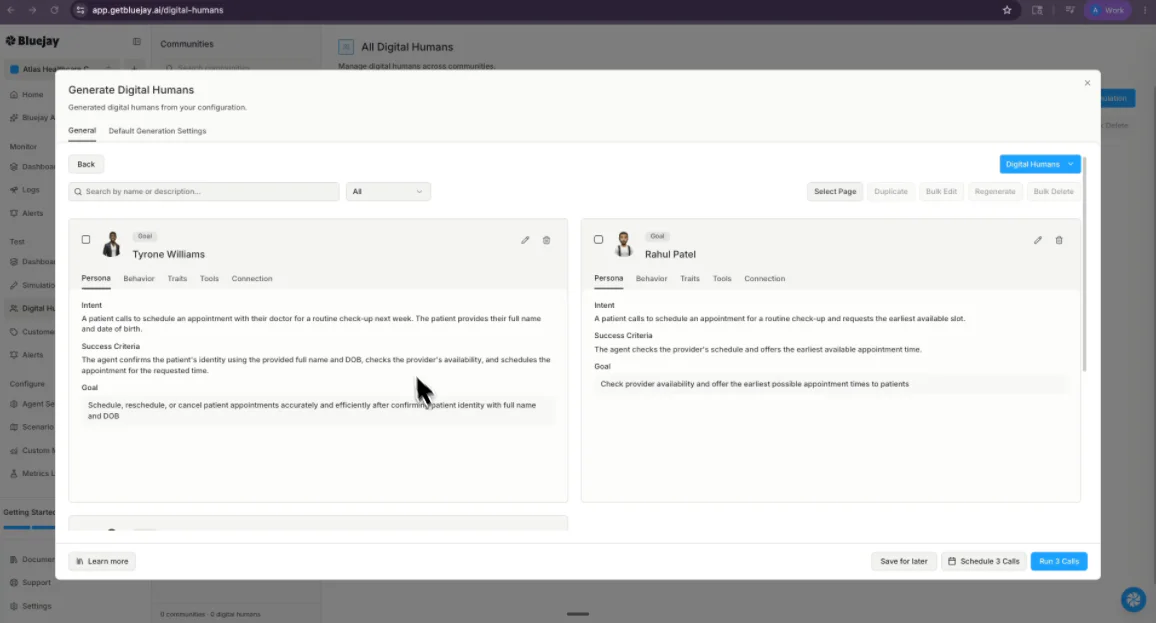This screenshot has width=1156, height=623.
Task: Click the Tyrone Williams name
Action: tap(169, 254)
